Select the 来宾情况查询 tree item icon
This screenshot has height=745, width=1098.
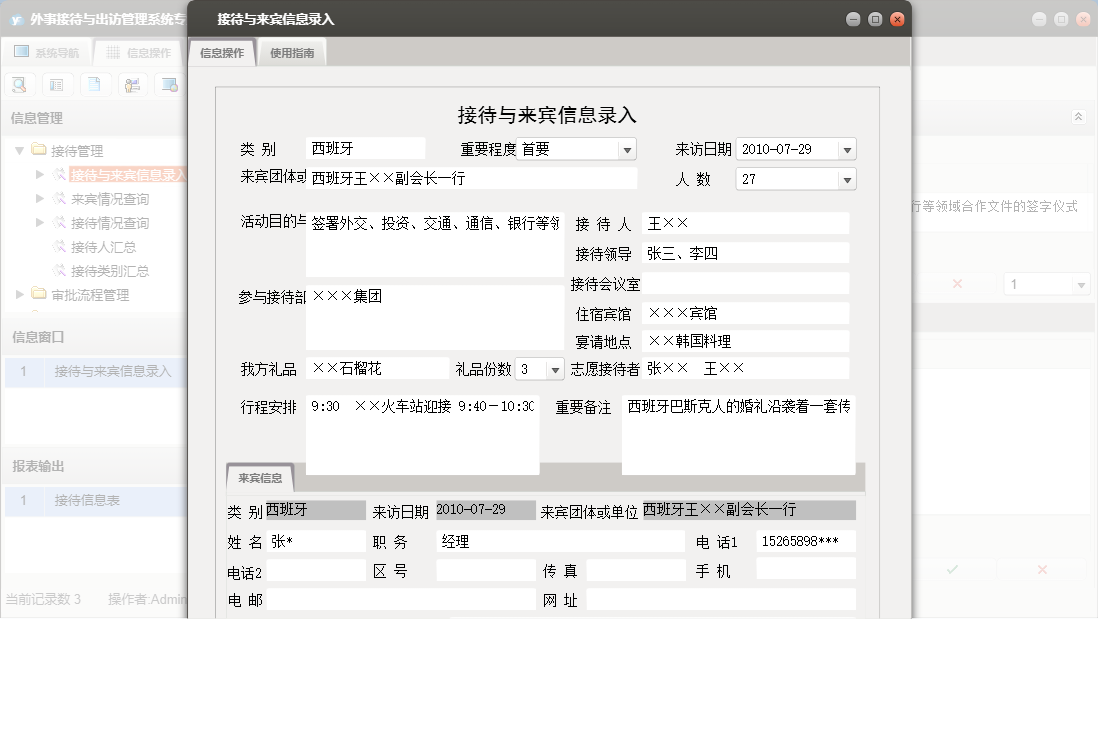pos(62,199)
